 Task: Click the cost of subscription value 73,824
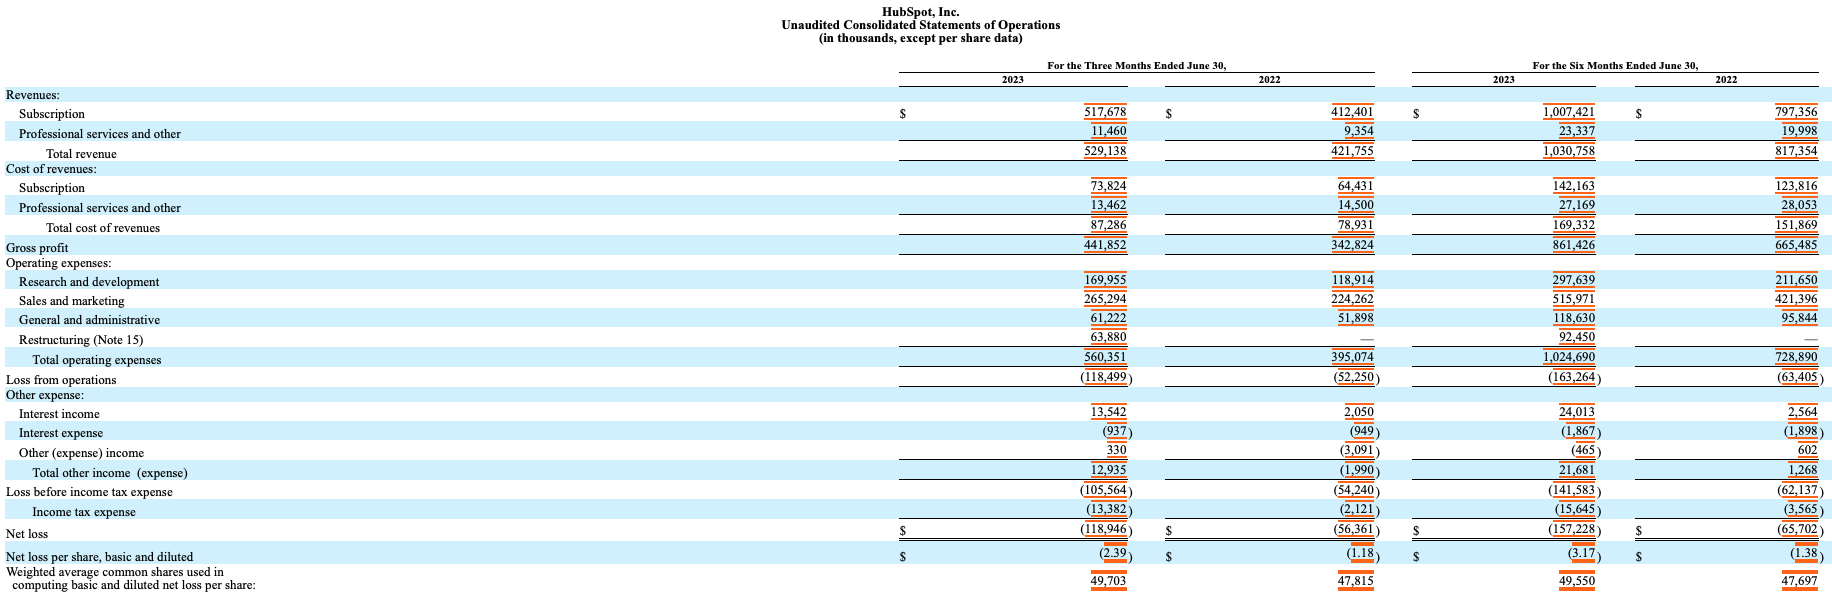[1109, 185]
